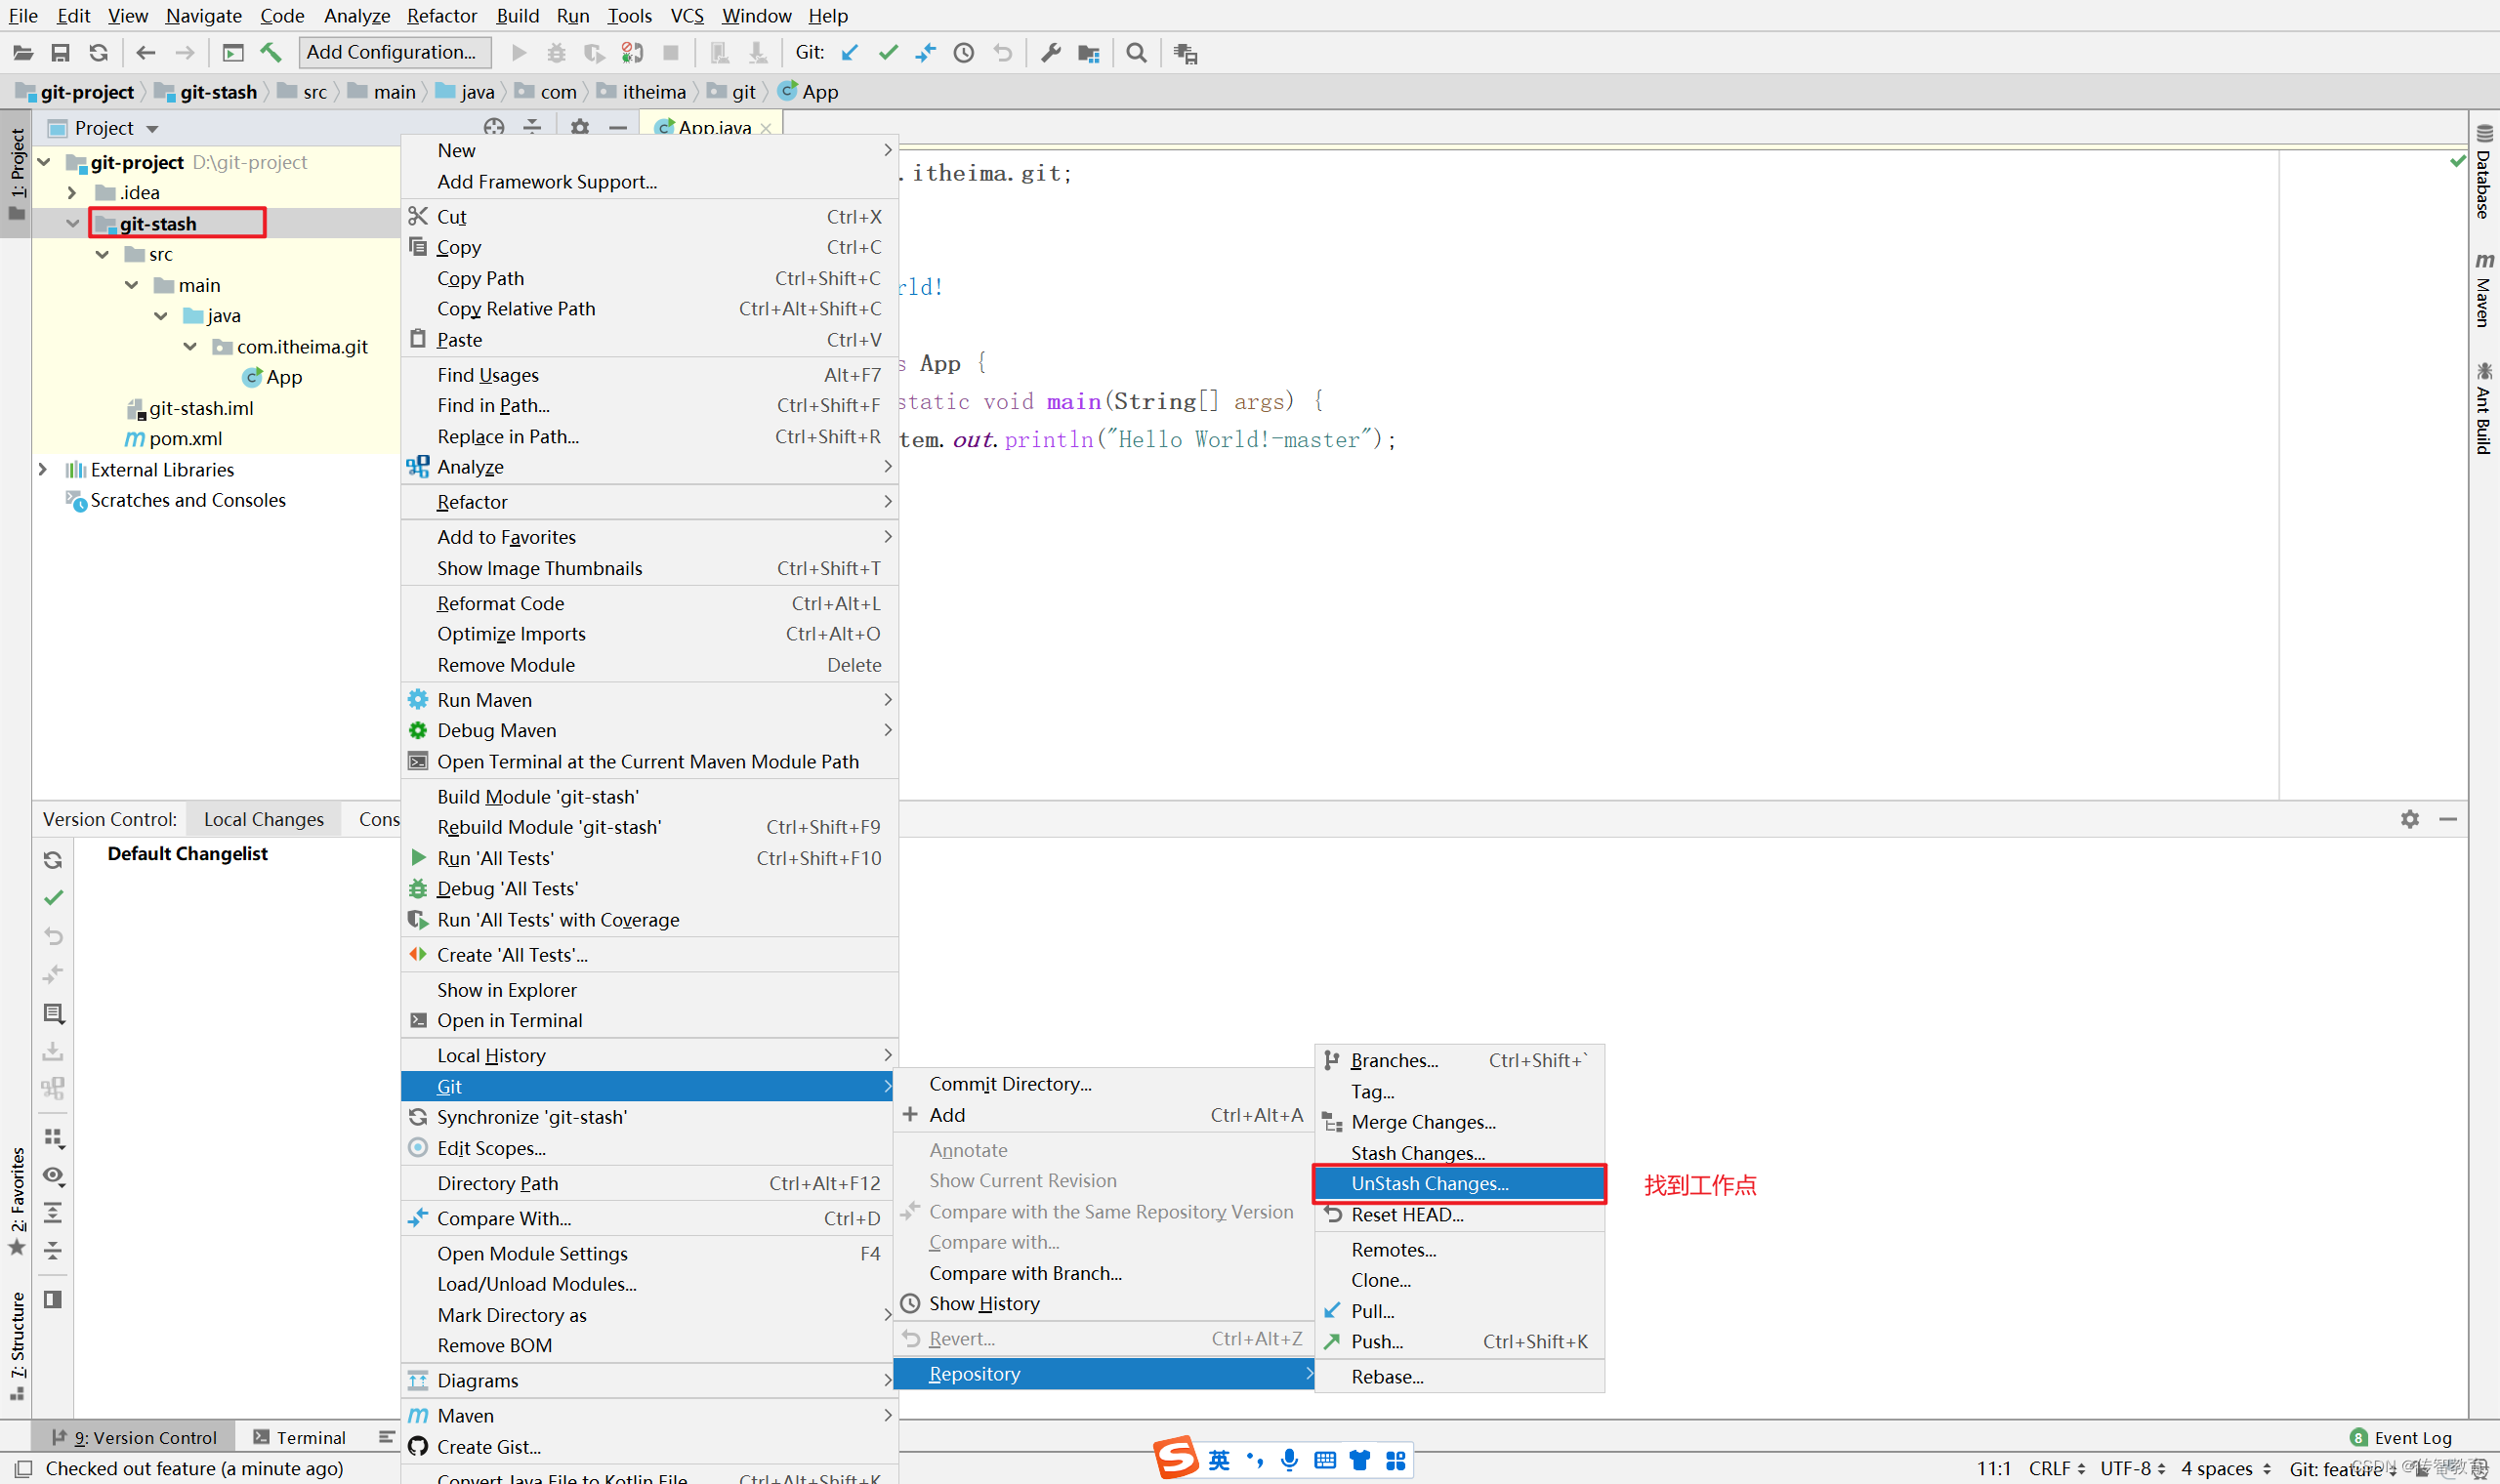Open Git show history clock icon
Image resolution: width=2500 pixels, height=1484 pixels.
point(963,53)
